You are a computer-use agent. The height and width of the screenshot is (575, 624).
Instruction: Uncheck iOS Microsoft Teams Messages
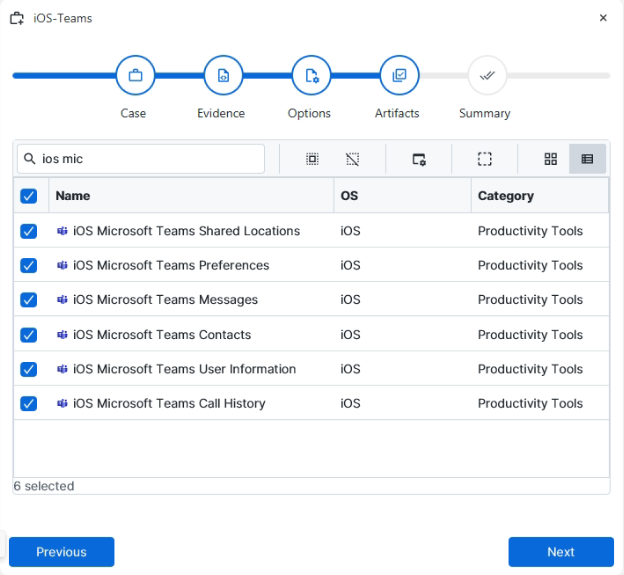(x=29, y=300)
